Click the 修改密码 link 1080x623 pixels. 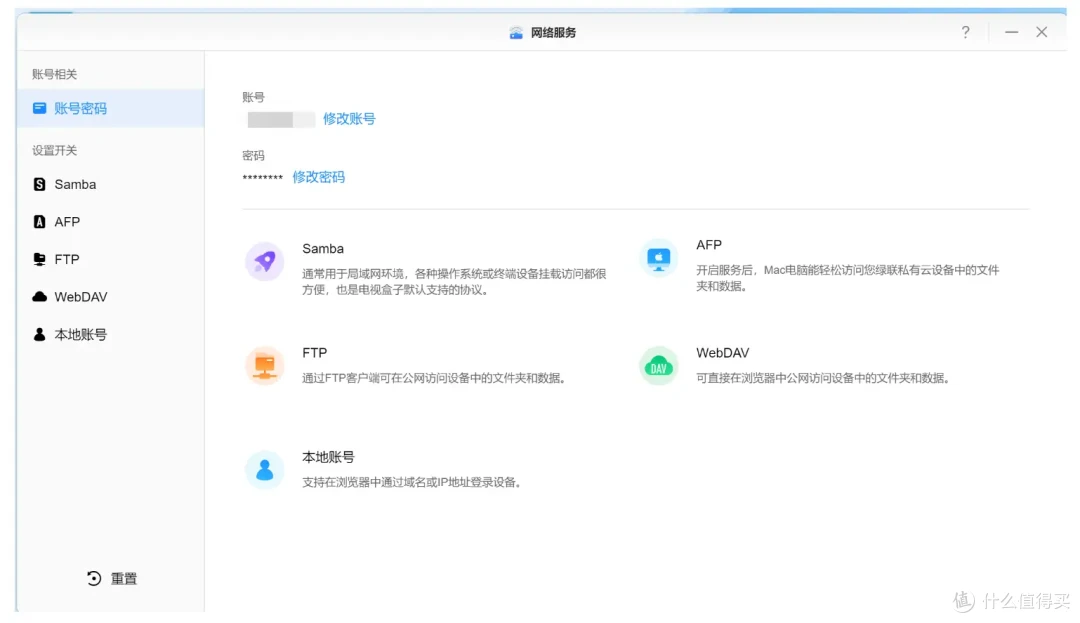[318, 178]
